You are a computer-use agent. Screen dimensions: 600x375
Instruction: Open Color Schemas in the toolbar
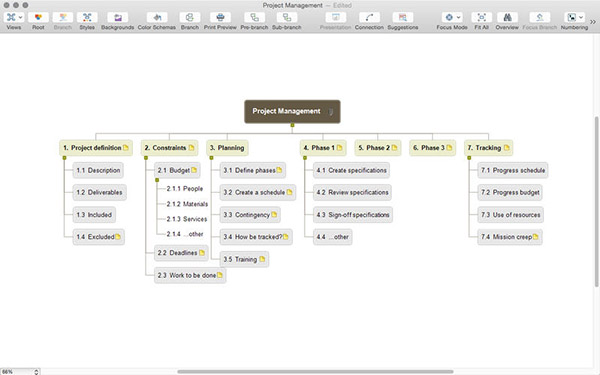[x=157, y=18]
